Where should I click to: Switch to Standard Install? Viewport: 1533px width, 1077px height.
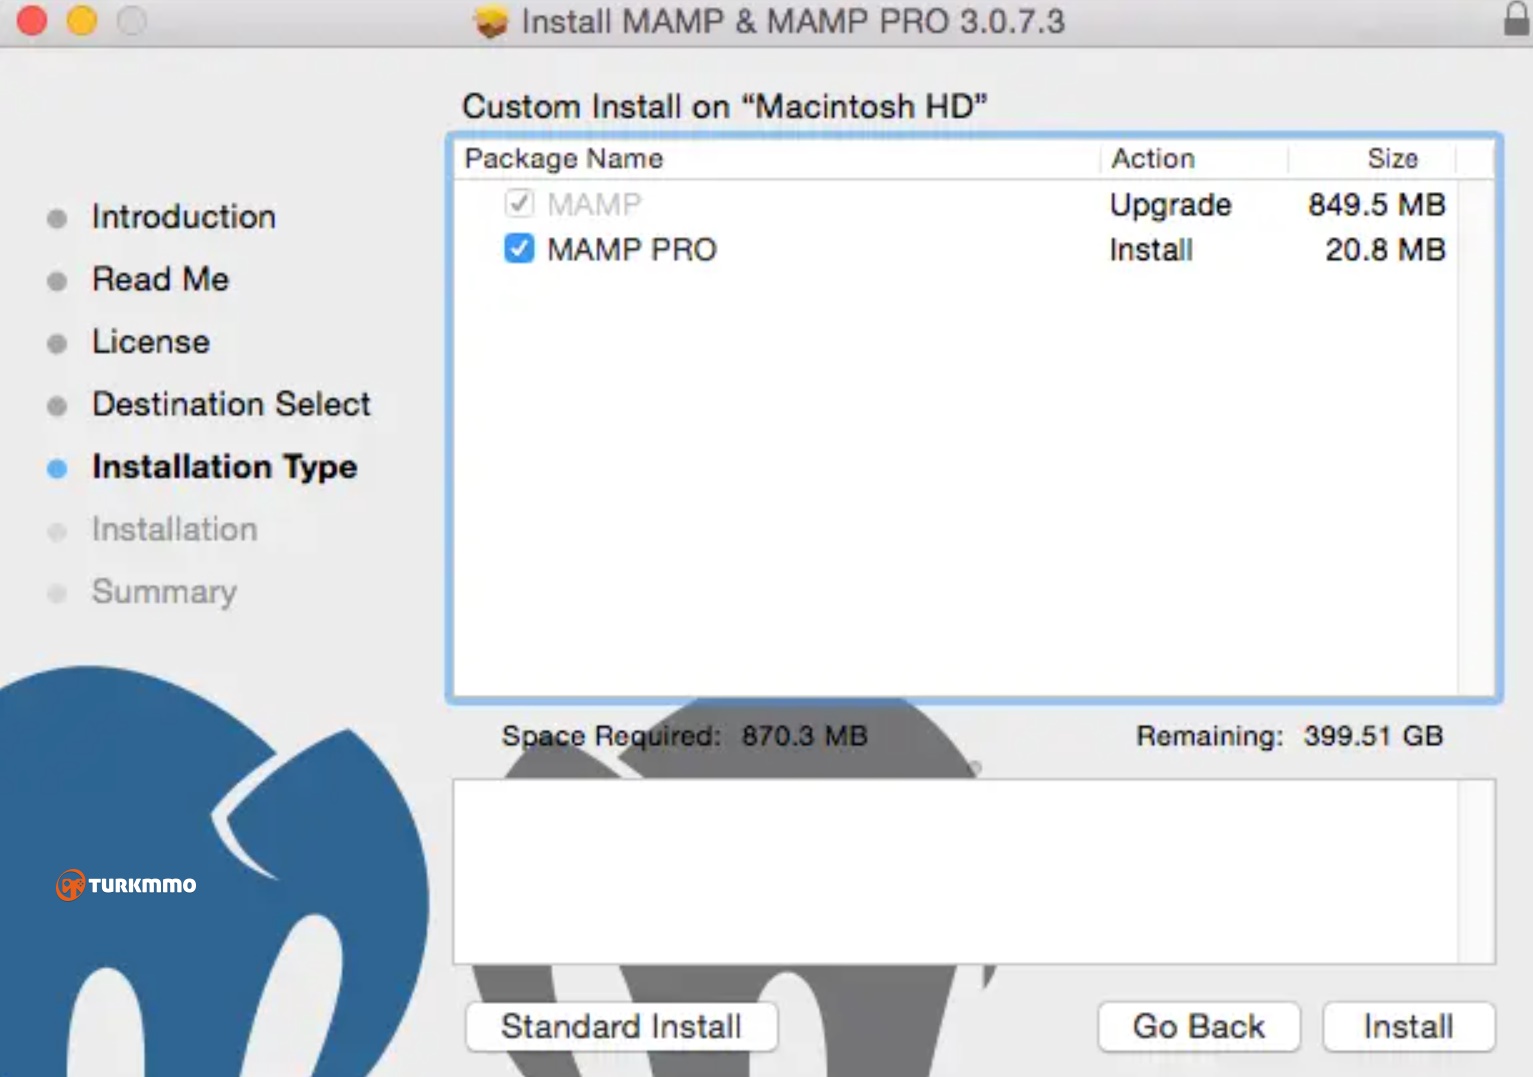tap(621, 1026)
